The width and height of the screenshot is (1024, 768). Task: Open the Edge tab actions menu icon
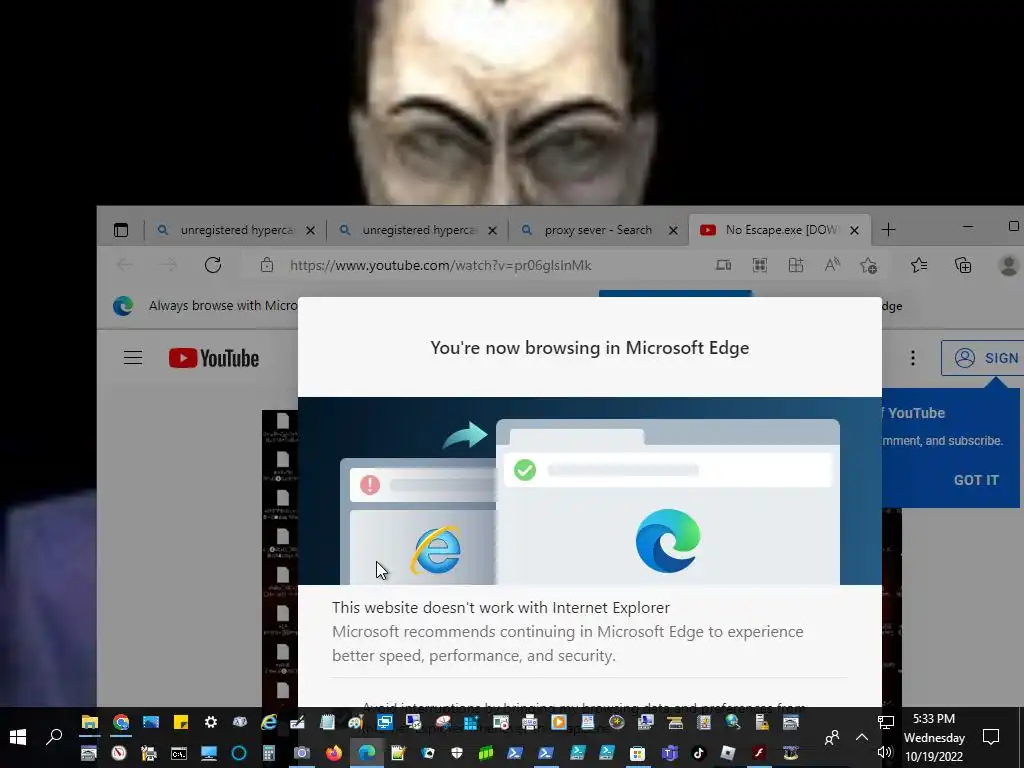click(121, 230)
